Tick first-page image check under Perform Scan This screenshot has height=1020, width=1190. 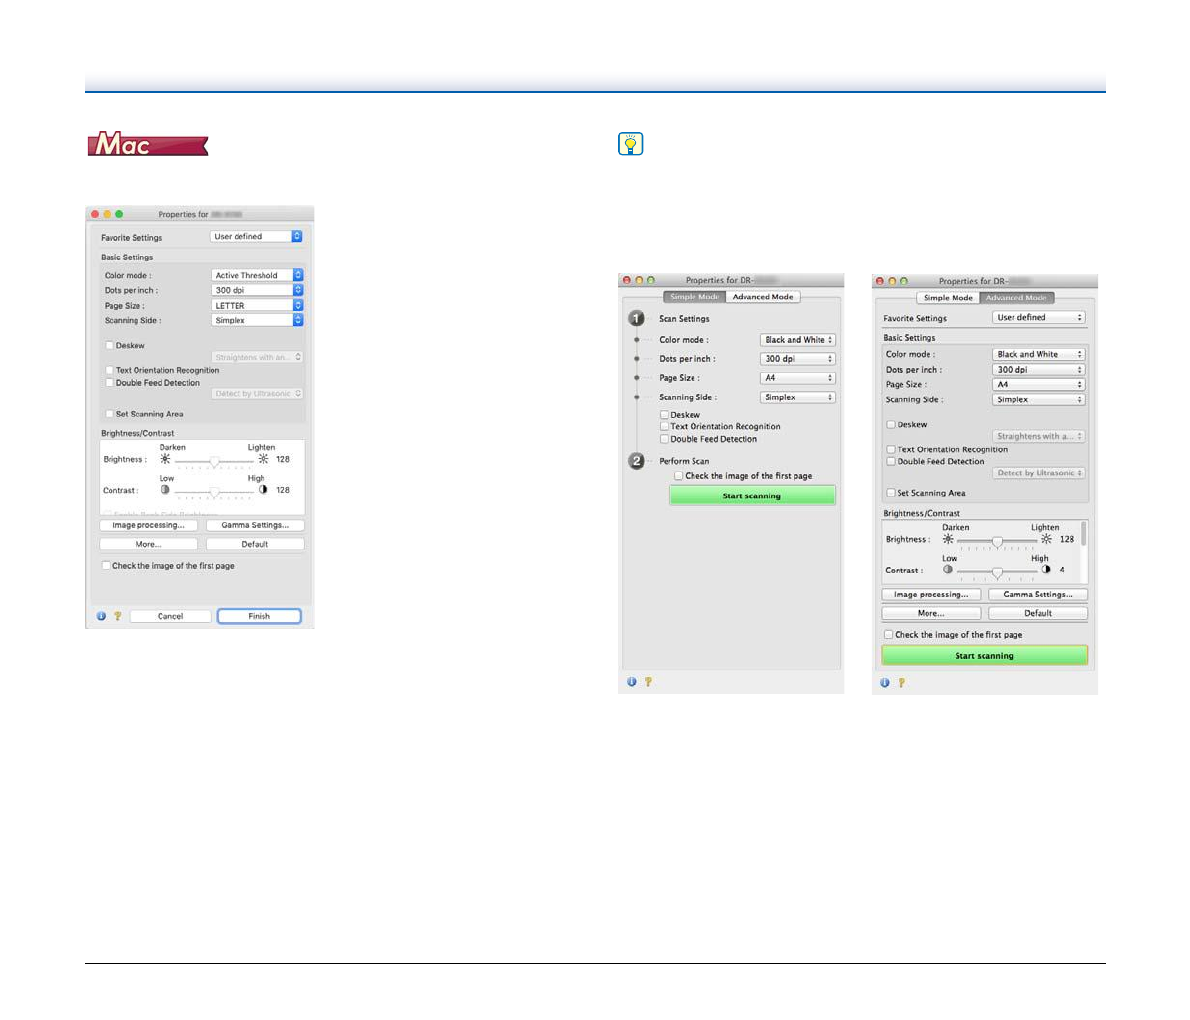pos(678,476)
